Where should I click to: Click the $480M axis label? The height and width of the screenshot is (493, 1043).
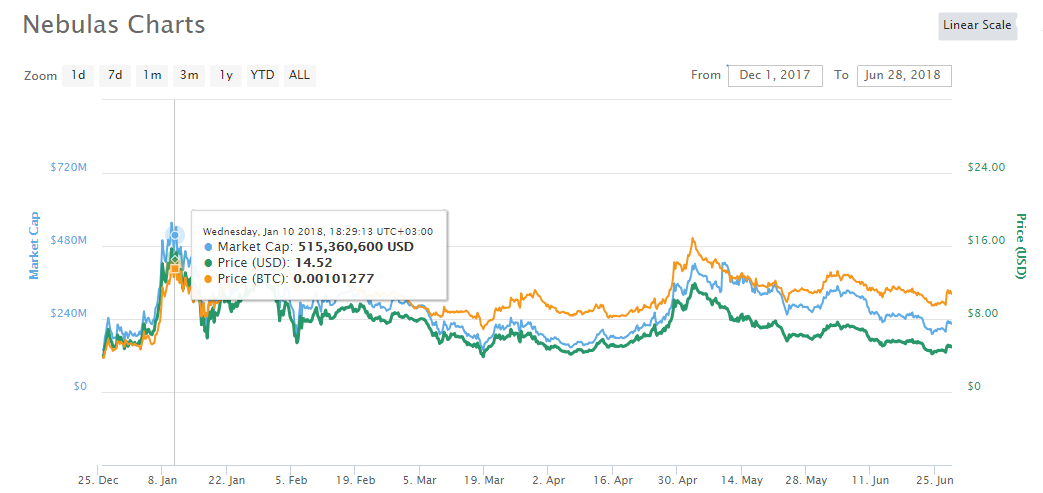tap(69, 240)
